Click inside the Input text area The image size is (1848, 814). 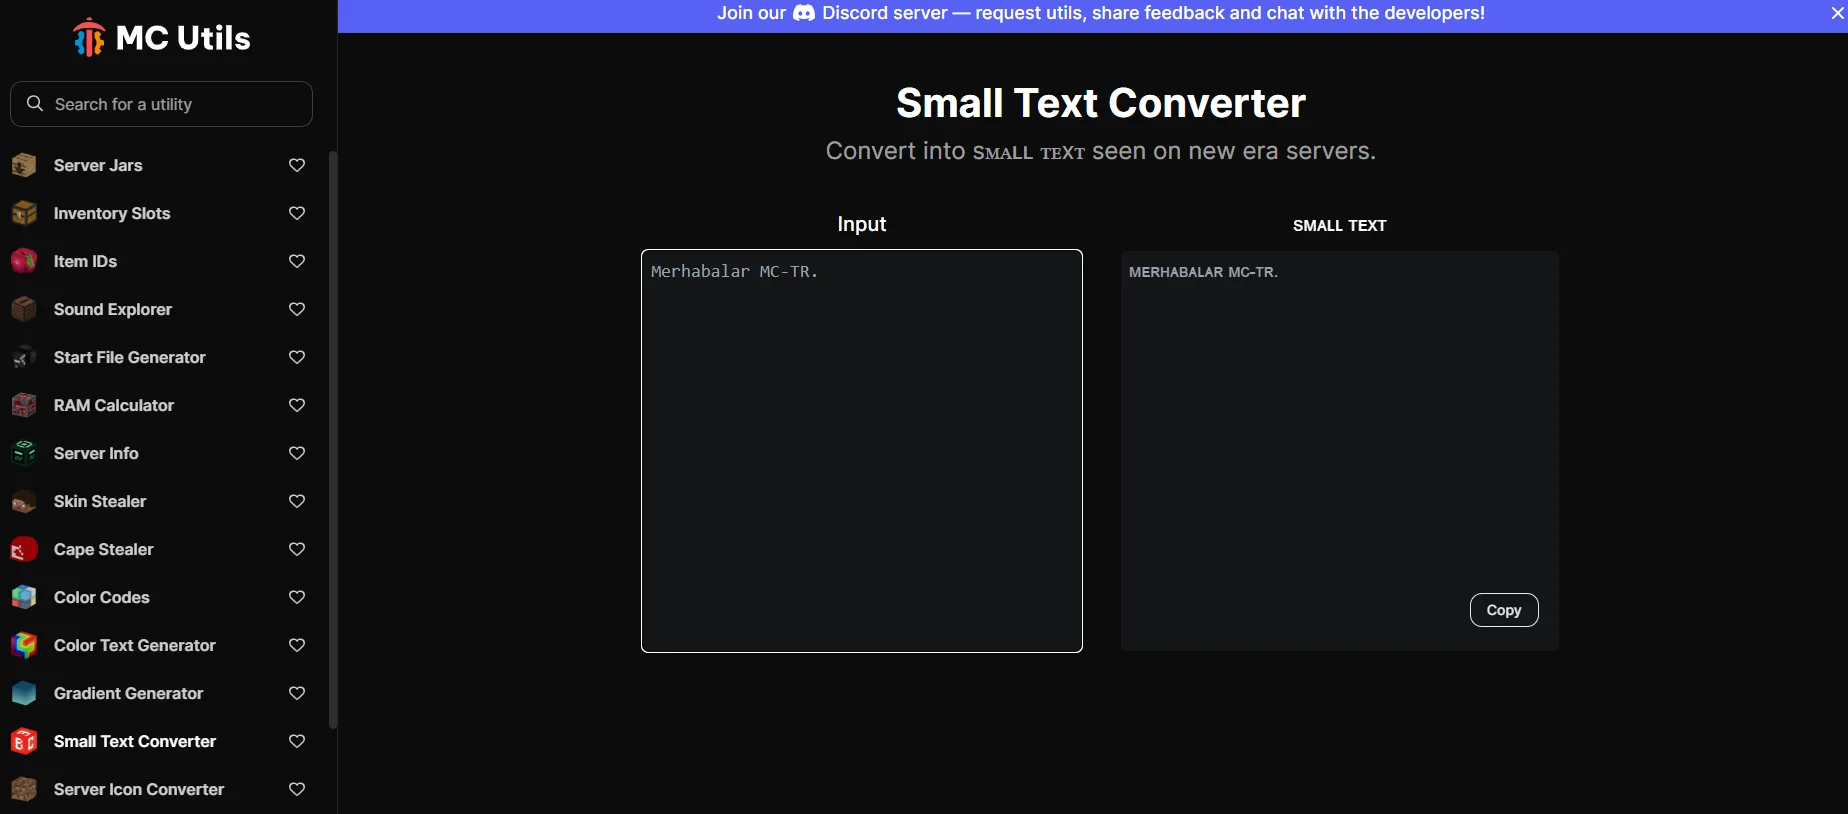pyautogui.click(x=862, y=451)
